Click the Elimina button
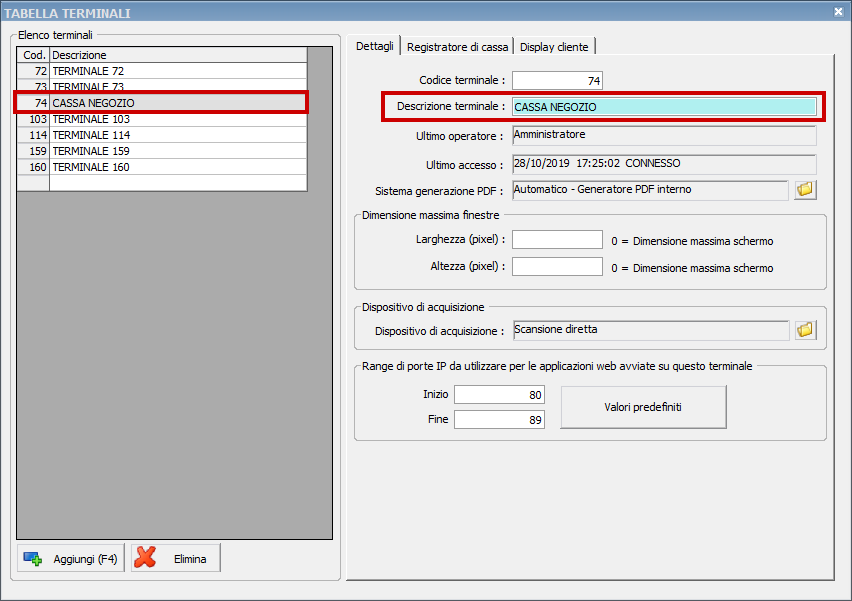This screenshot has height=601, width=852. click(176, 558)
